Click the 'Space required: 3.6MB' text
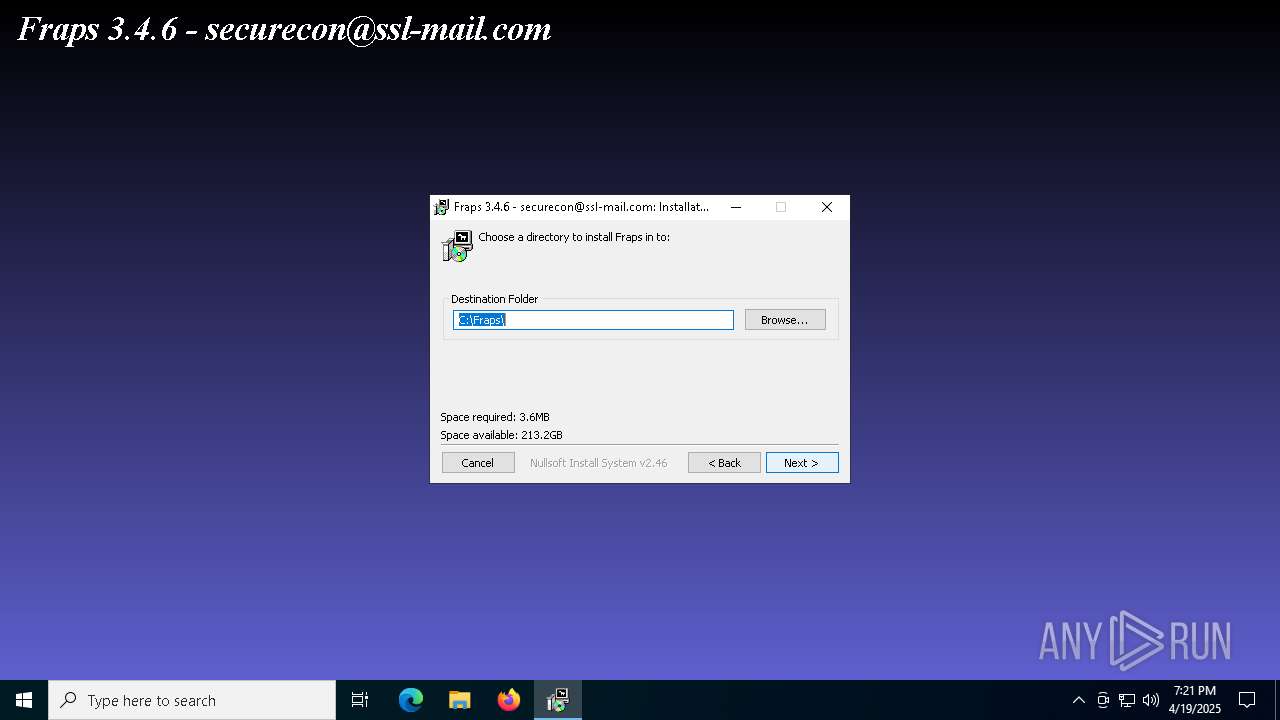Image resolution: width=1280 pixels, height=720 pixels. 495,417
